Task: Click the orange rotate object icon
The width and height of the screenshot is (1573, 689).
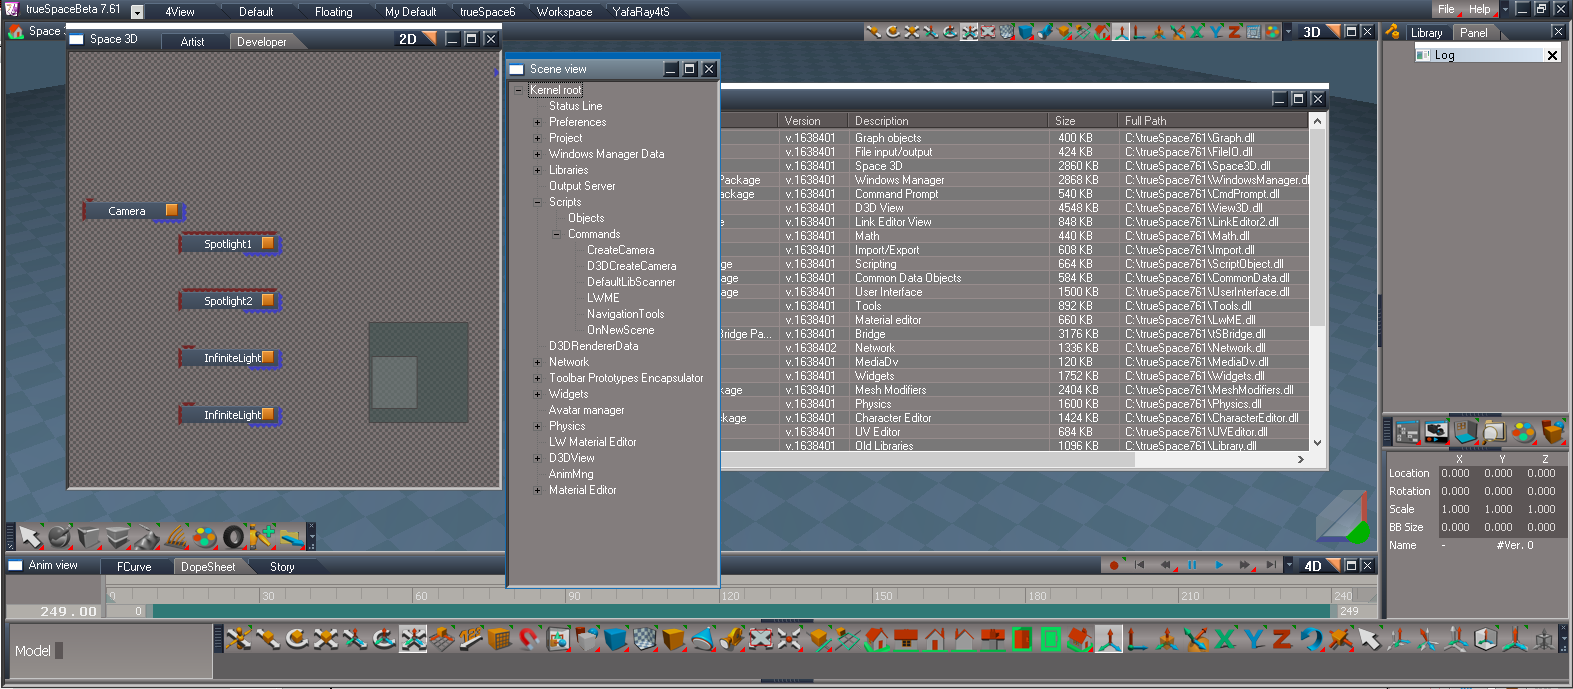Action: [x=297, y=638]
